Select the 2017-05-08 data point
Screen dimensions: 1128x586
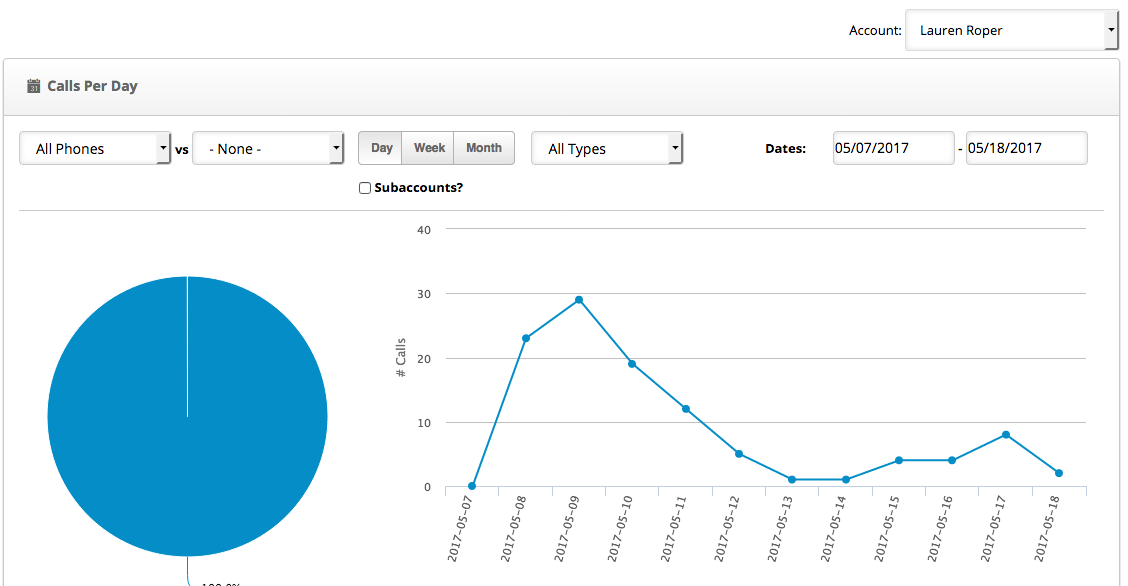coord(526,338)
